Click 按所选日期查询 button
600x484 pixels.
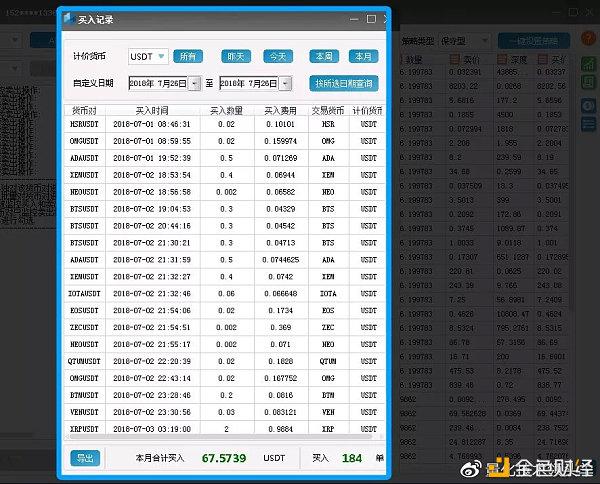344,83
